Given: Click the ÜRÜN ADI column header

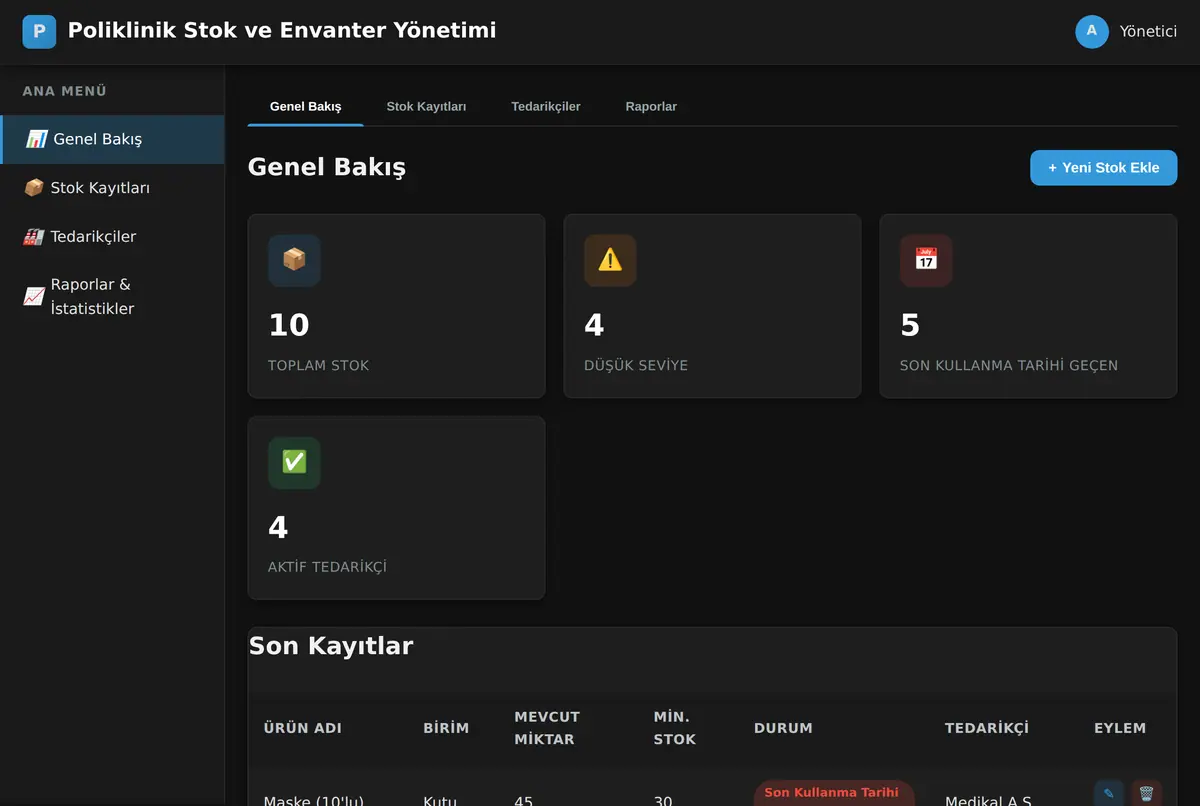Looking at the screenshot, I should (x=303, y=728).
